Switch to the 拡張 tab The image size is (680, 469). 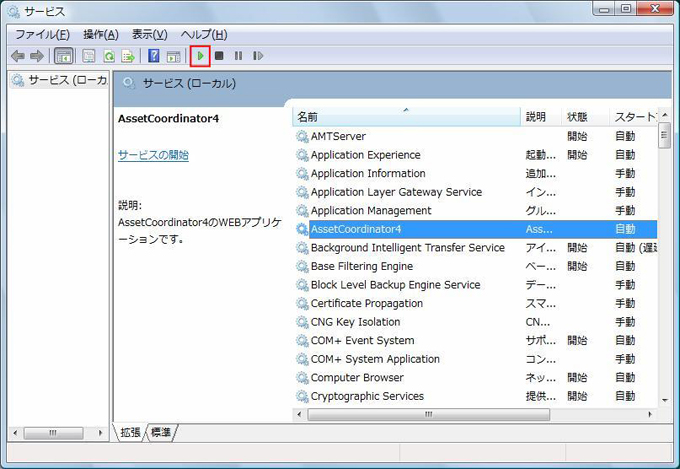[130, 432]
